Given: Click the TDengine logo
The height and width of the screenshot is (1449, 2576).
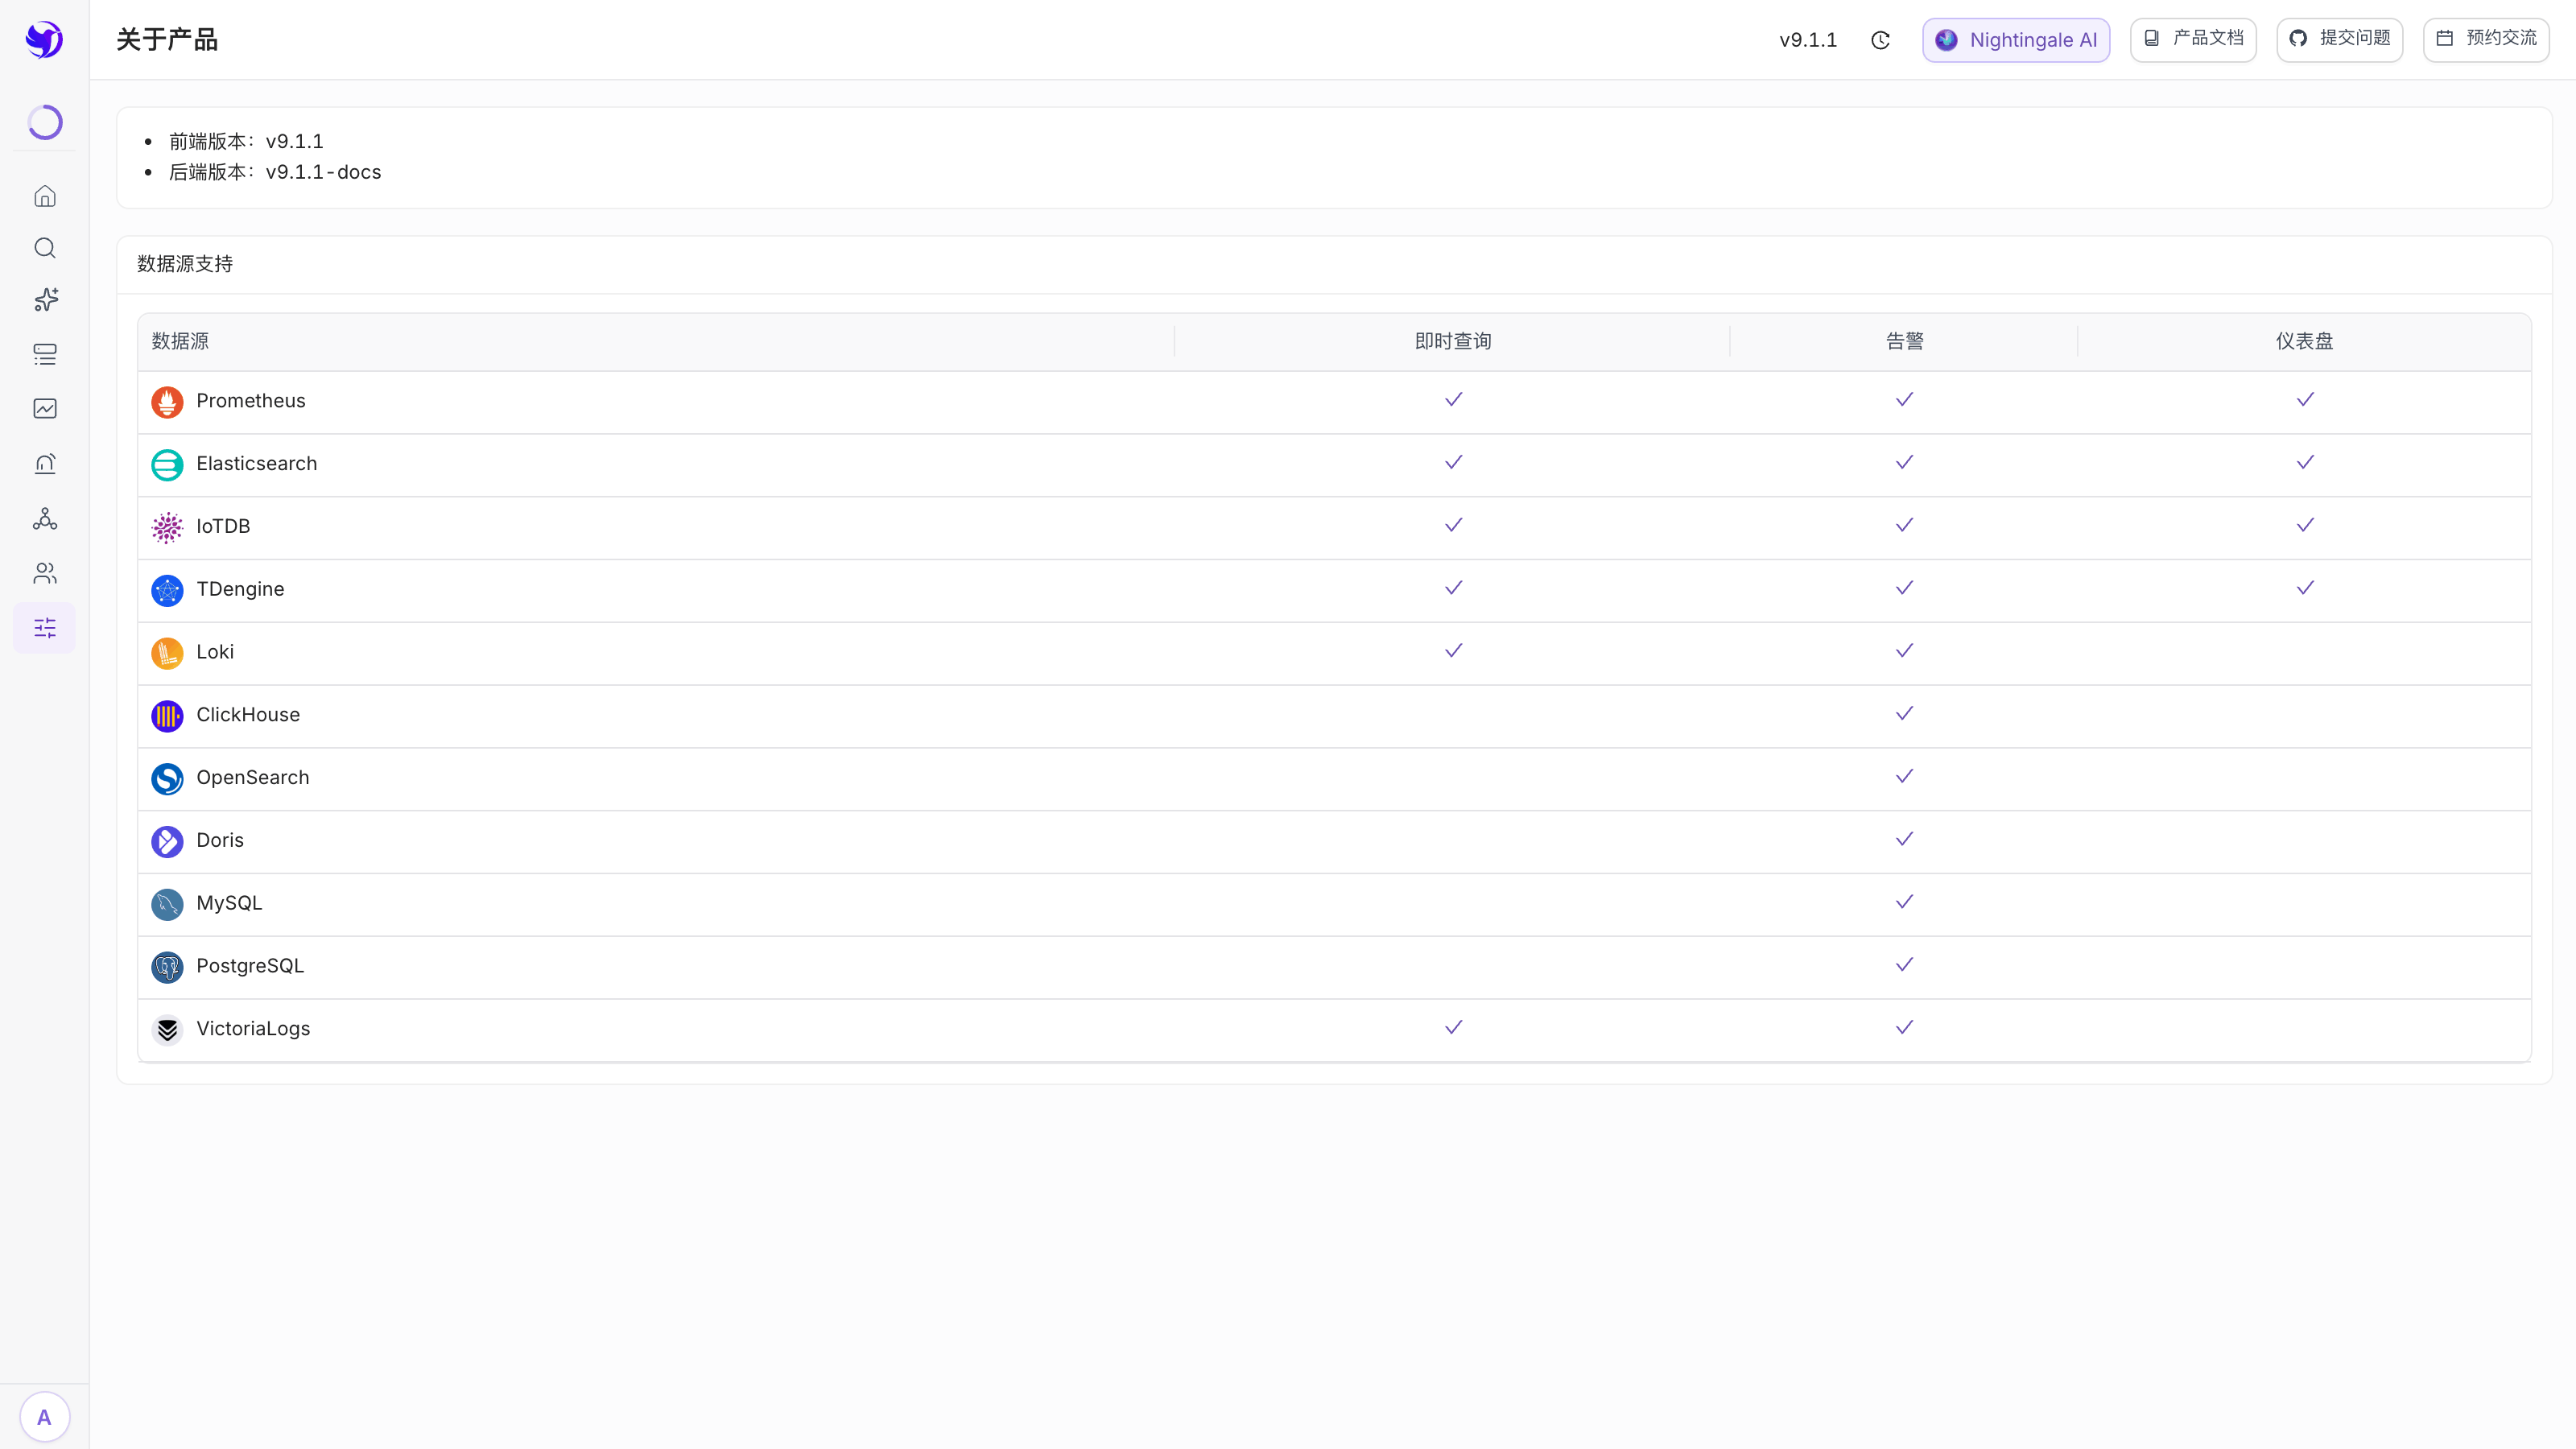Looking at the screenshot, I should (167, 591).
